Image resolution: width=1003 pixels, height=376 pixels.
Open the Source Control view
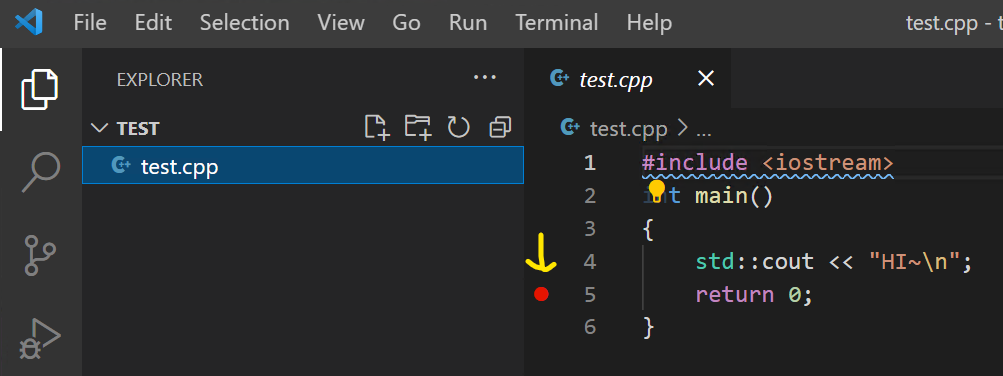[40, 255]
